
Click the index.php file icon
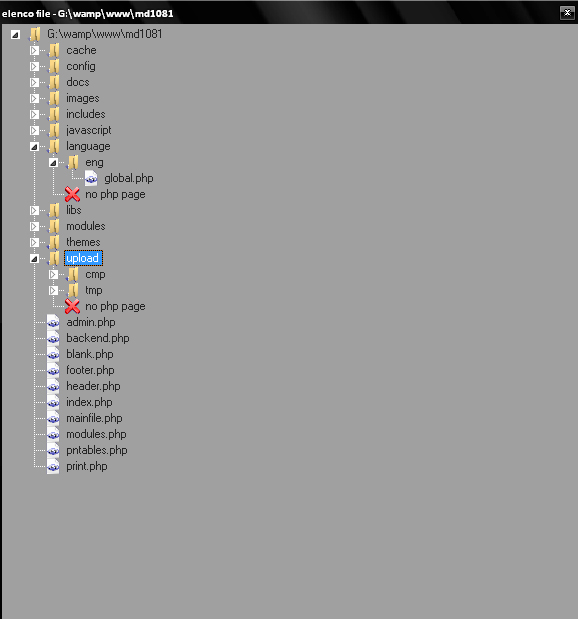[x=53, y=402]
